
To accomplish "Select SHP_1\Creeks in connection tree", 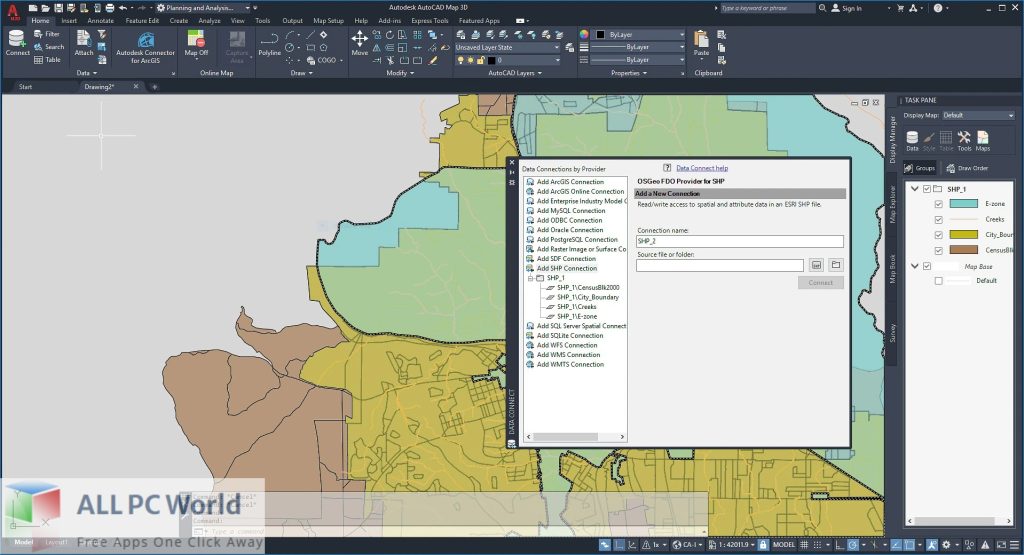I will (576, 307).
